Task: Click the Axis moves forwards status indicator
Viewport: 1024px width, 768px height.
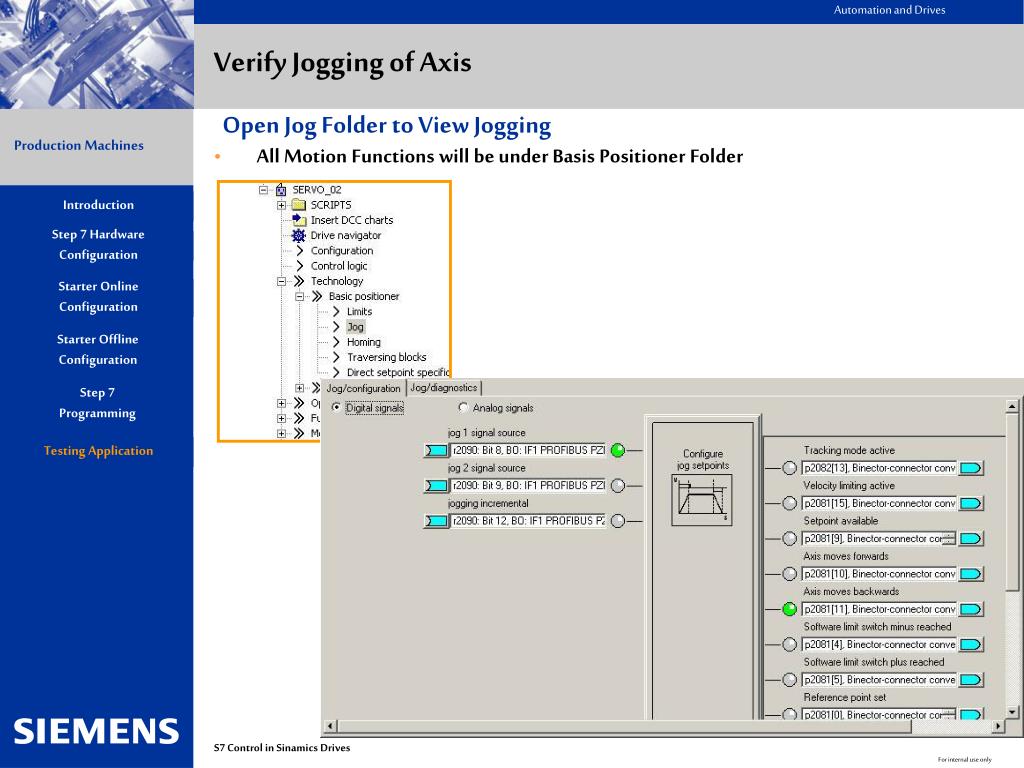Action: coord(790,574)
